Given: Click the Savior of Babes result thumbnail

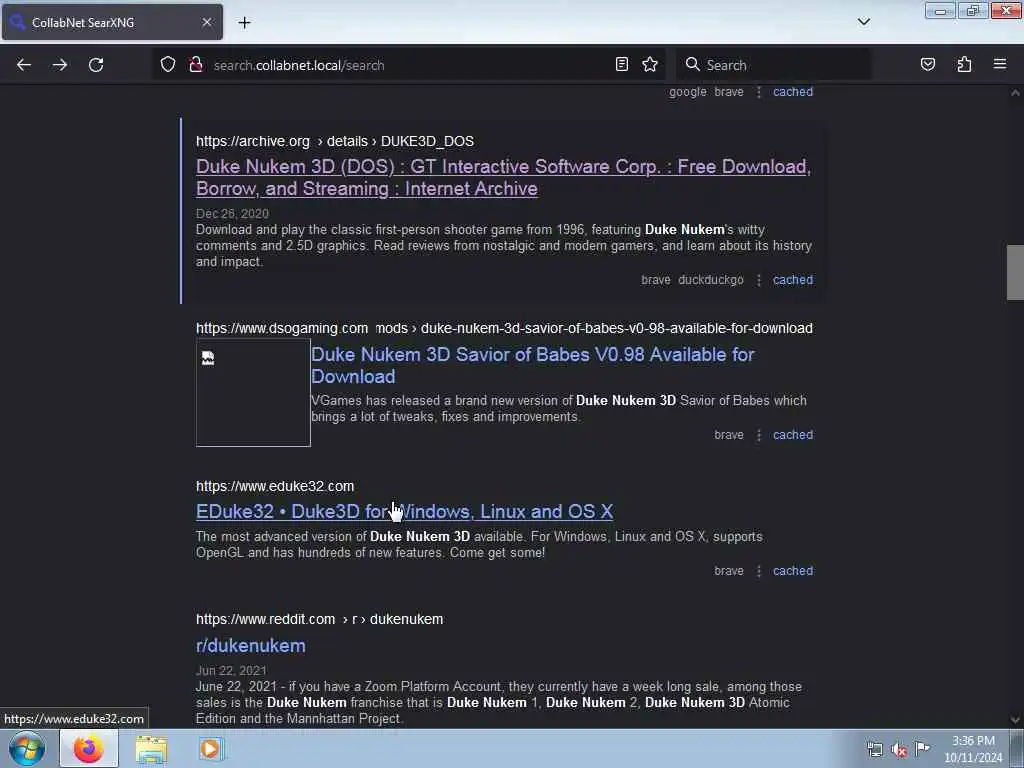Looking at the screenshot, I should coord(253,392).
